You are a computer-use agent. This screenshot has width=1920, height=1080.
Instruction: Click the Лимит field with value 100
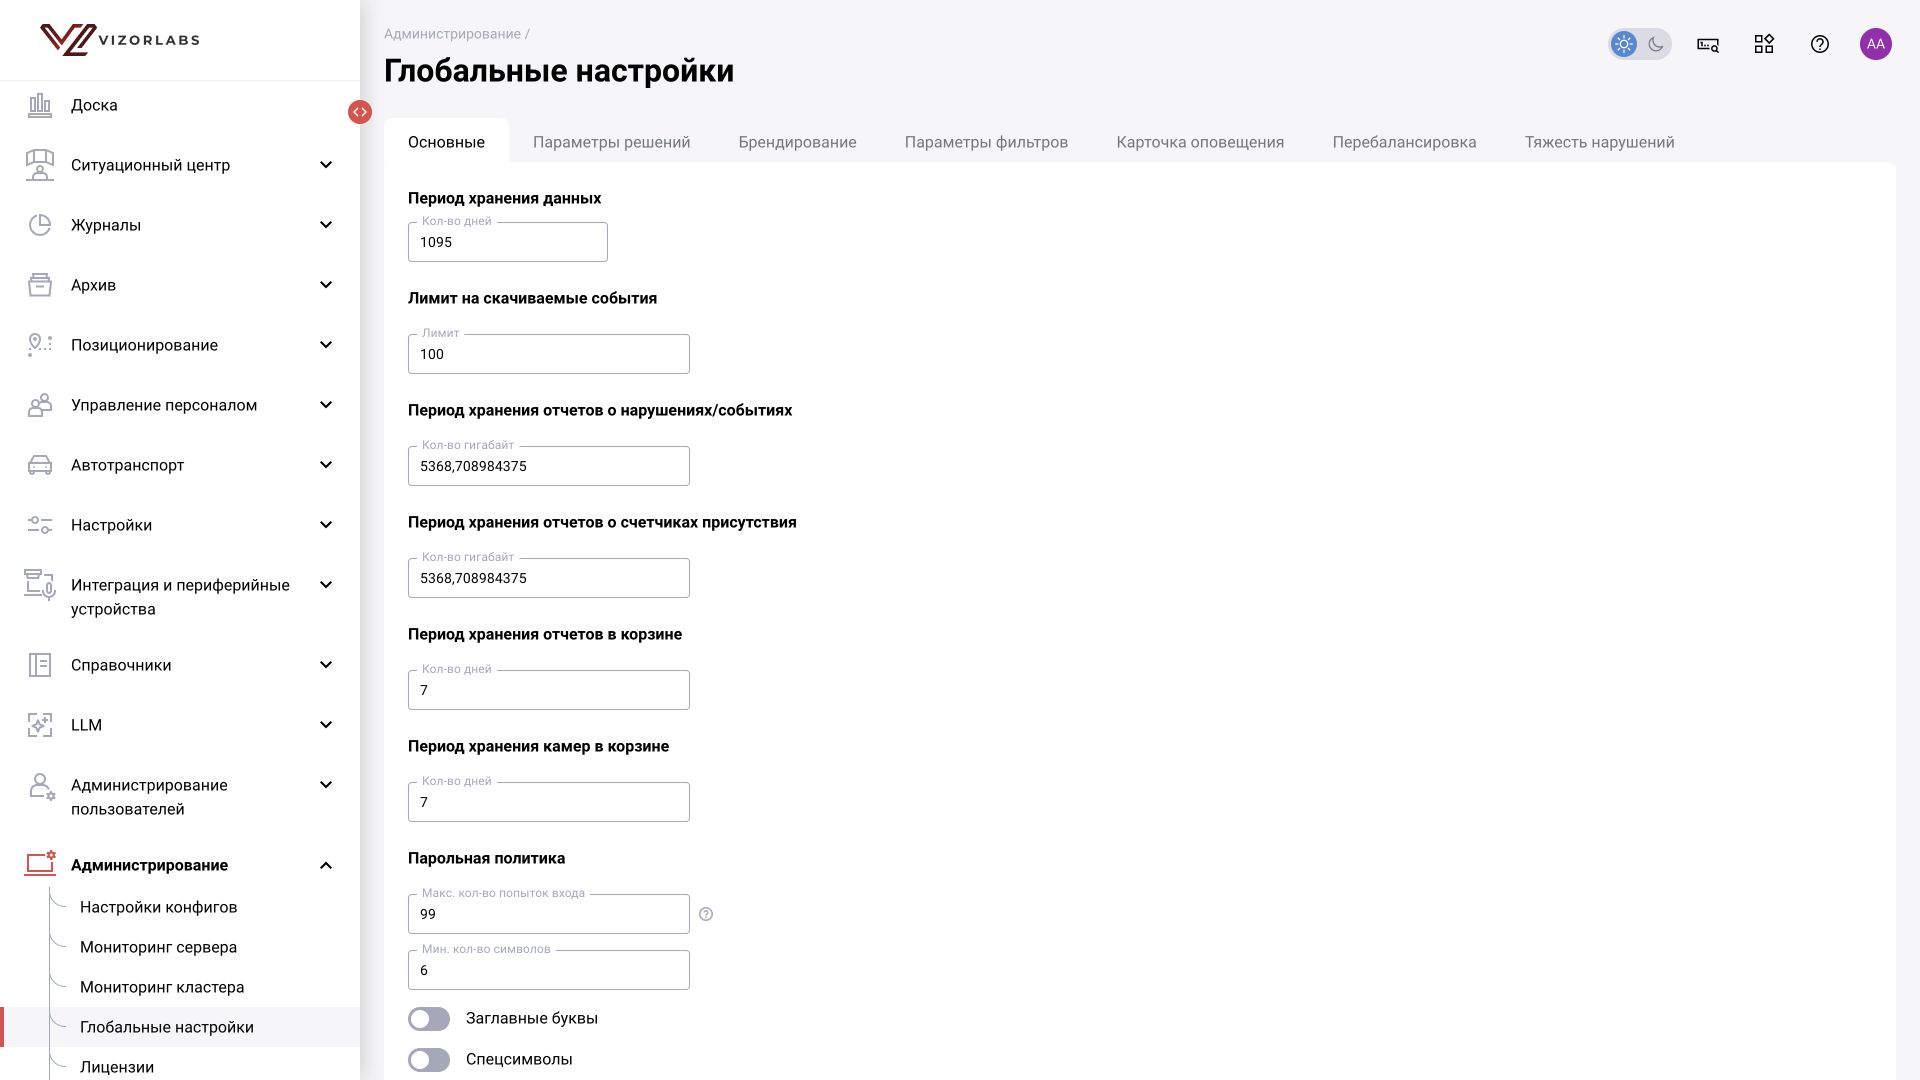(x=549, y=354)
